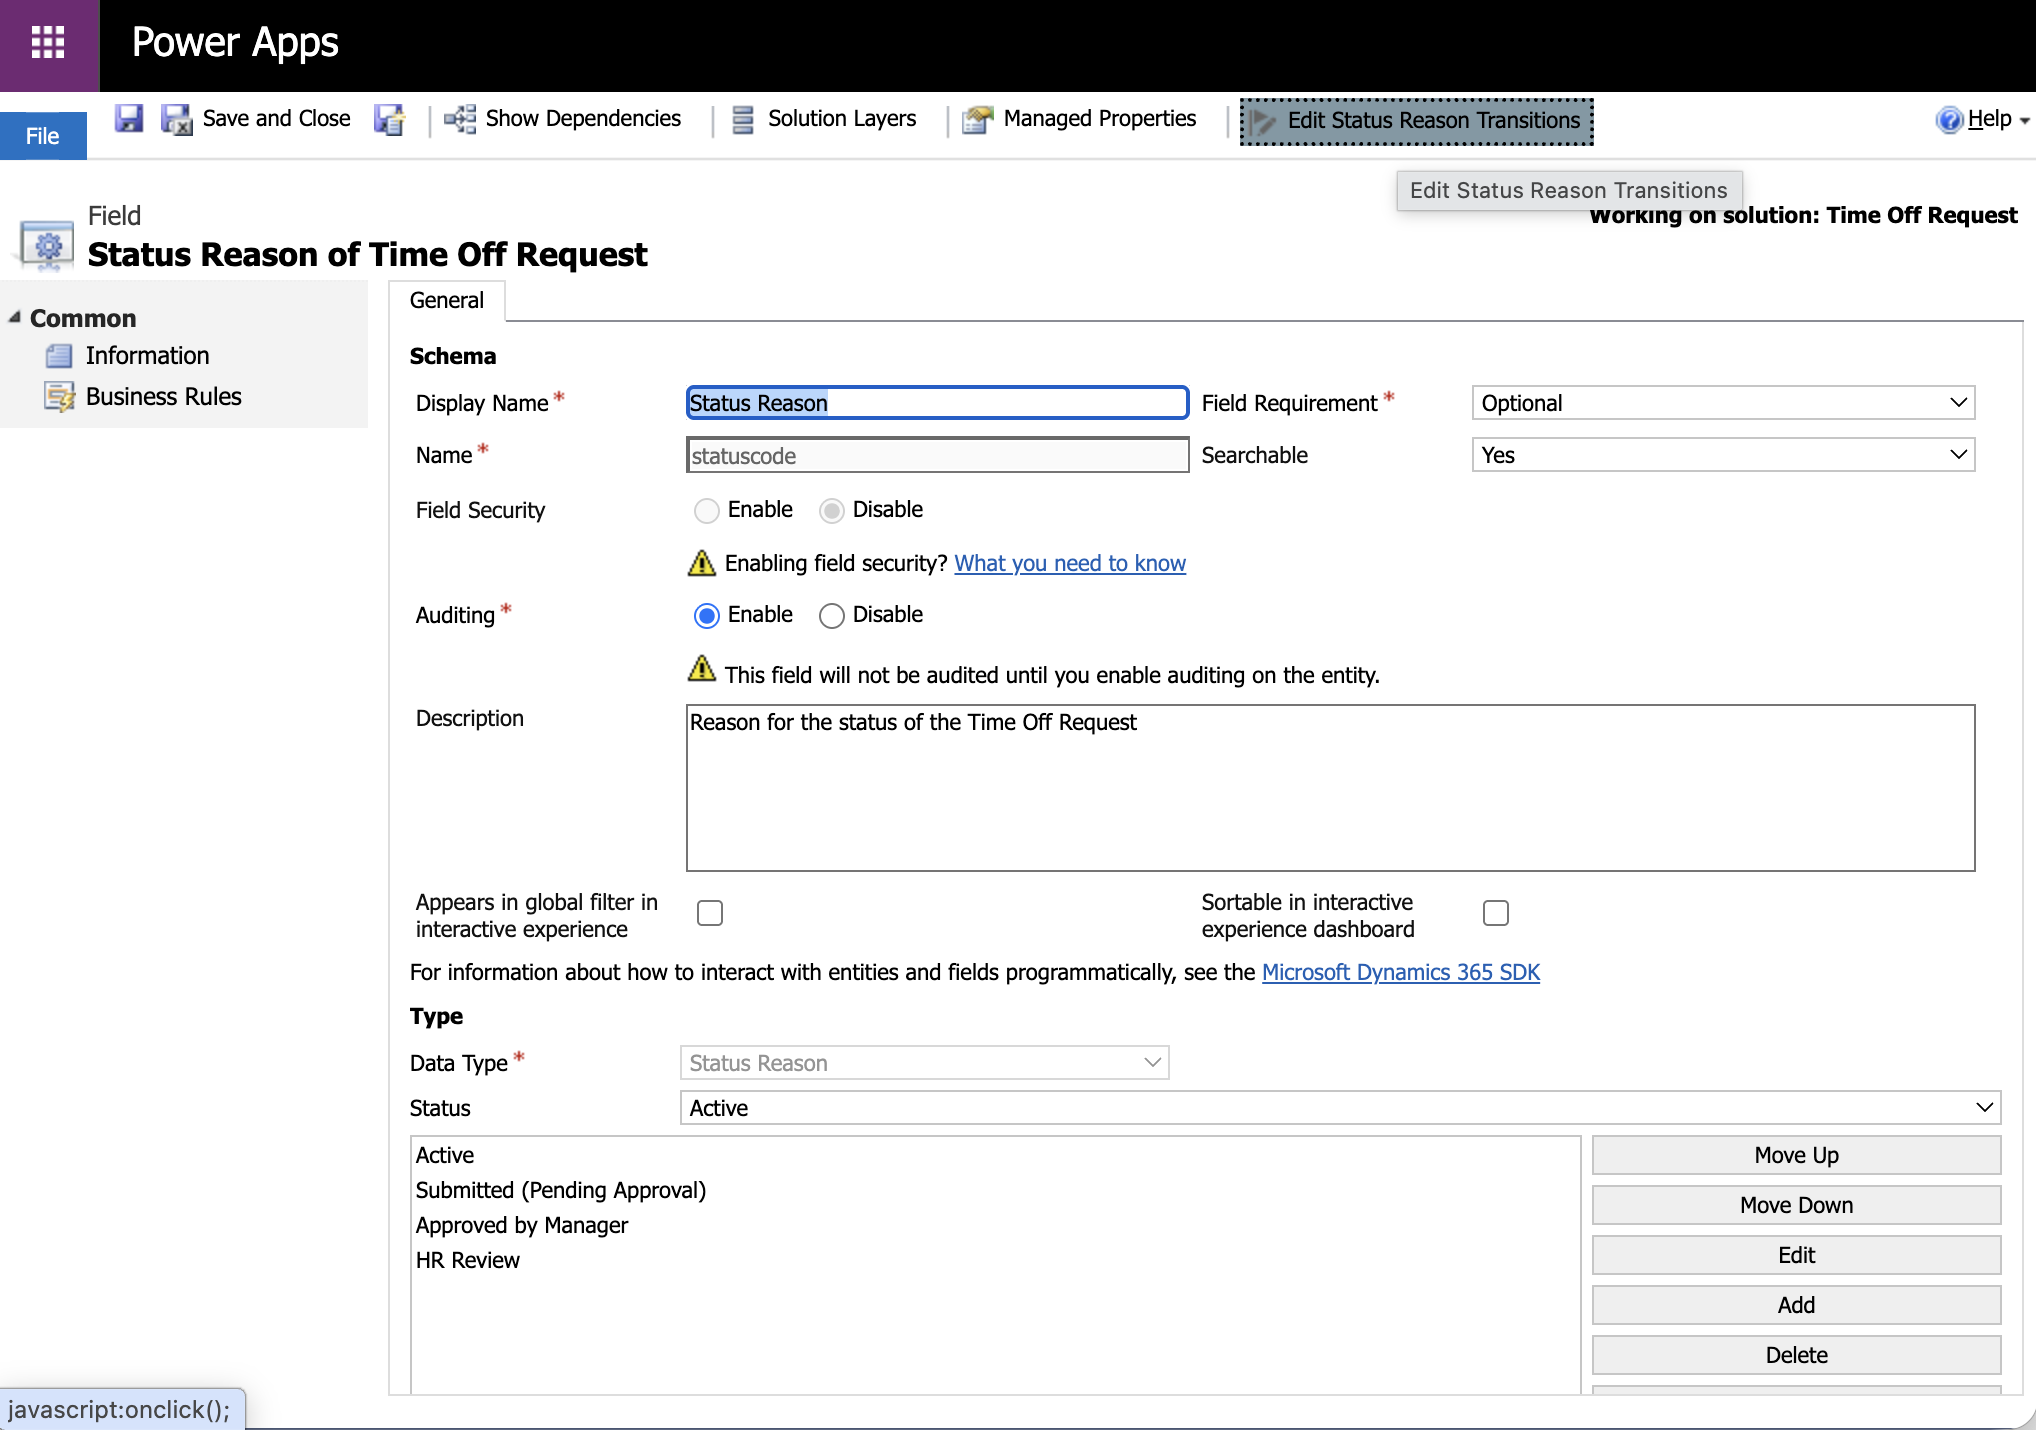
Task: Click the field settings icon beside the title
Action: [x=48, y=245]
